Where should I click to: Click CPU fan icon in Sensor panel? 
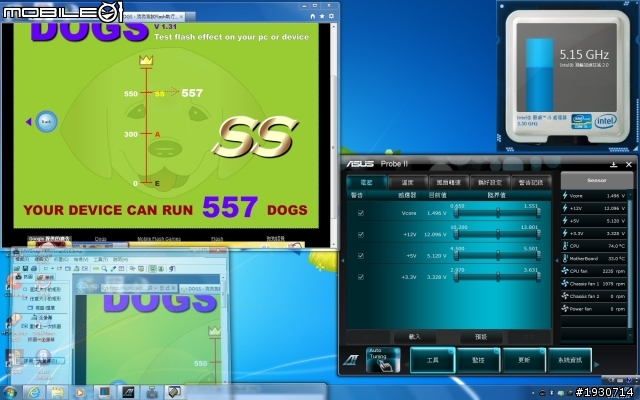pos(565,271)
